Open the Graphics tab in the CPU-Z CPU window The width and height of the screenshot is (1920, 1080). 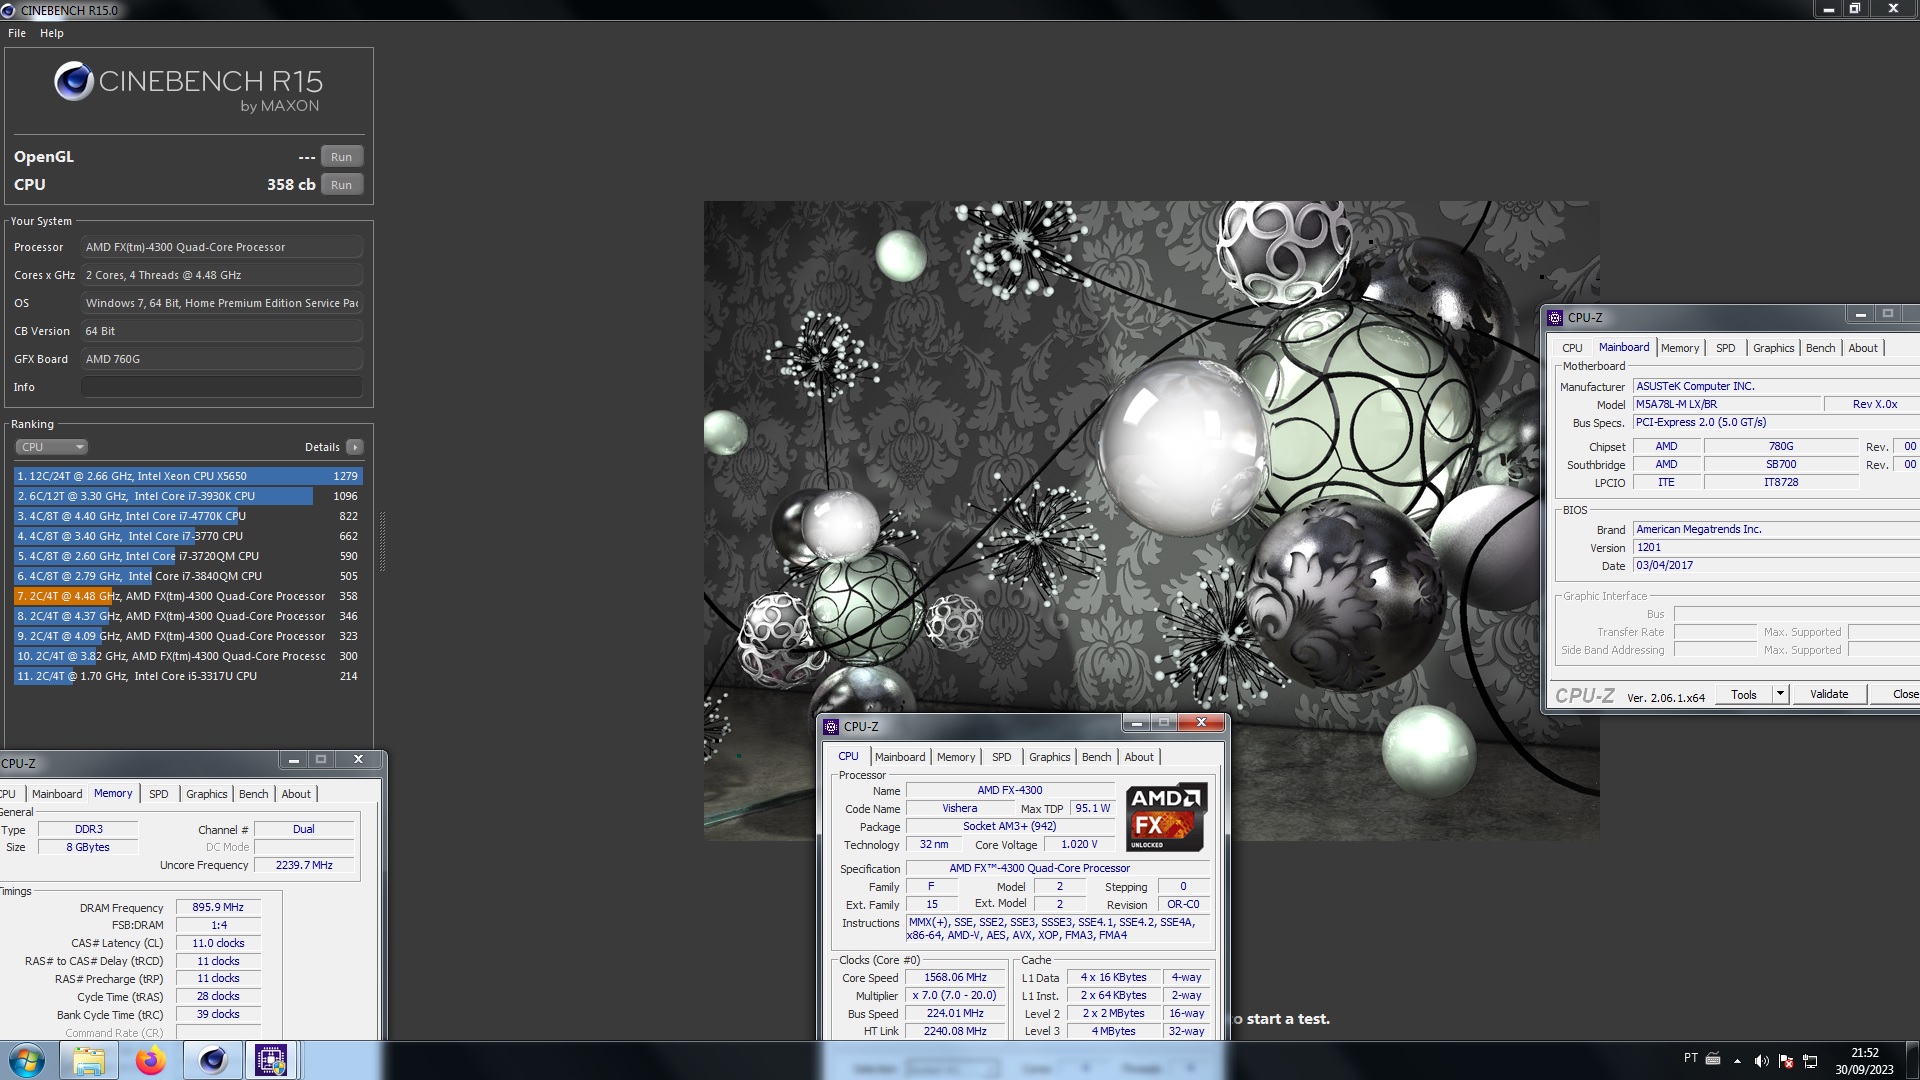tap(1049, 757)
